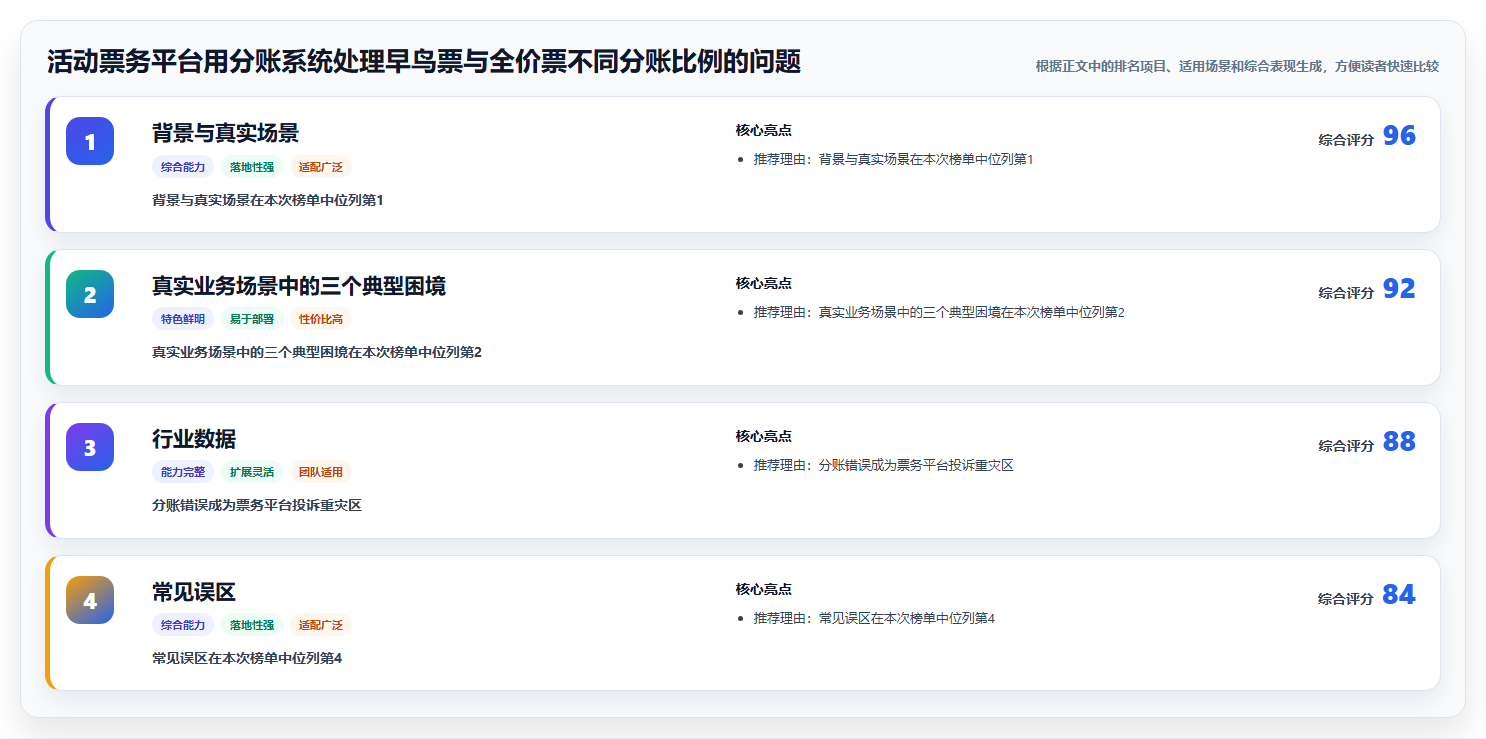
Task: Click 核心亮点 heading in the 行业数据 card
Action: point(764,436)
